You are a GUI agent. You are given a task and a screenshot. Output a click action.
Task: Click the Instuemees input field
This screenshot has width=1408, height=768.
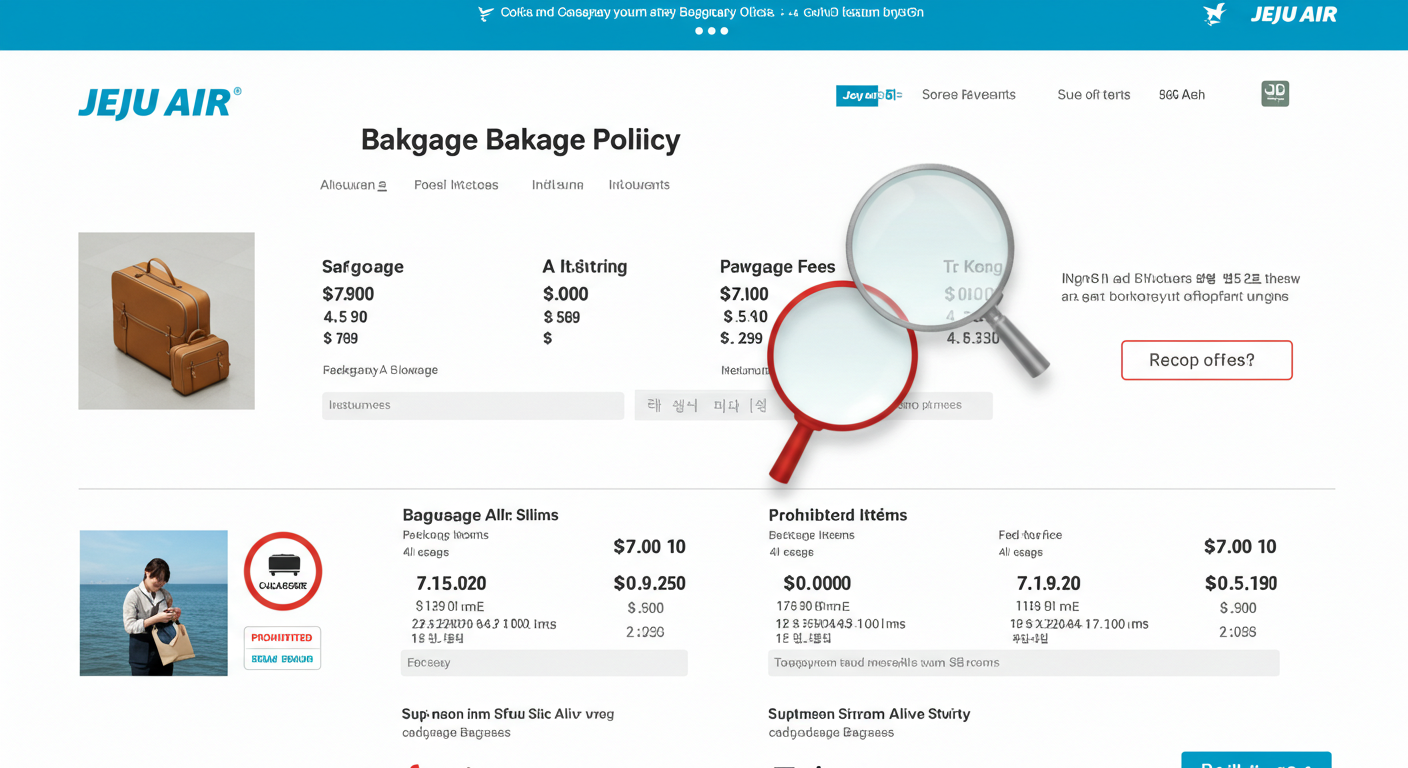[473, 405]
